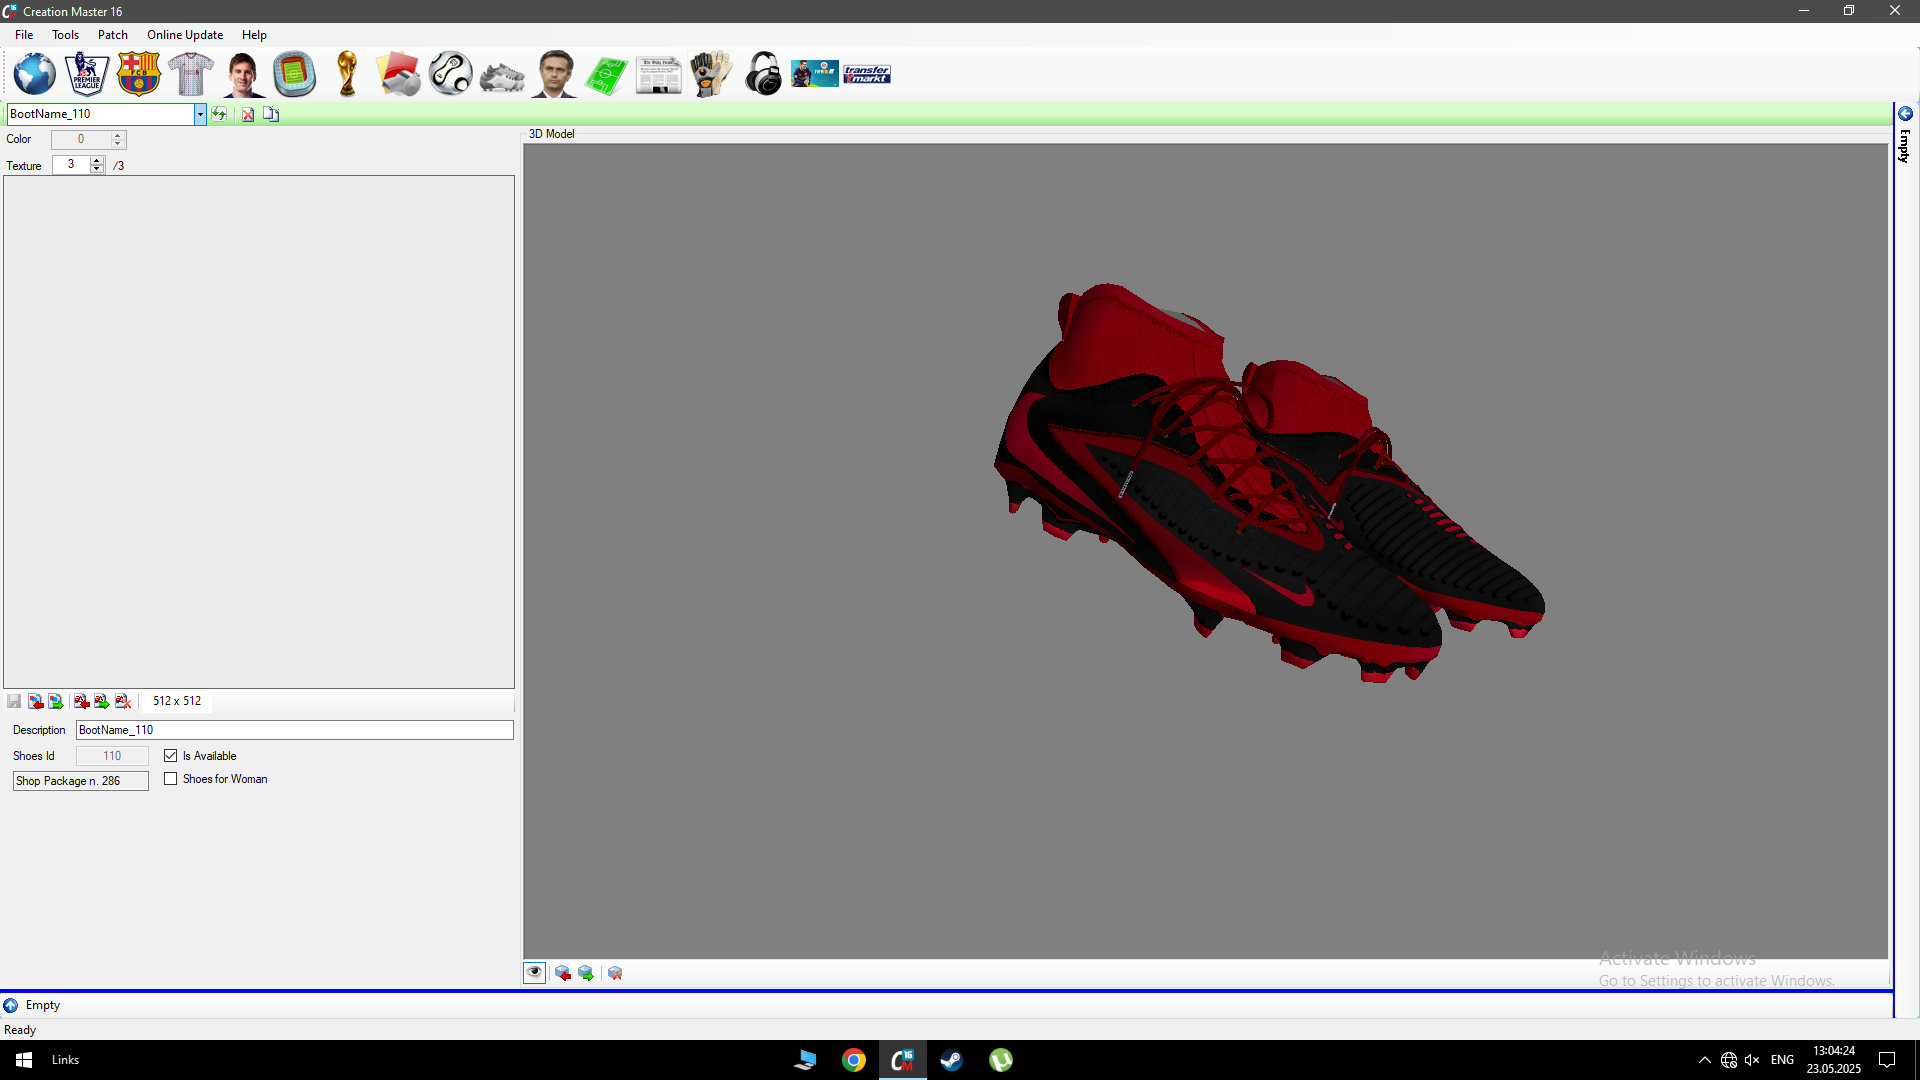The height and width of the screenshot is (1080, 1920).
Task: Open the transfermarkt toolbar icon
Action: pos(867,74)
